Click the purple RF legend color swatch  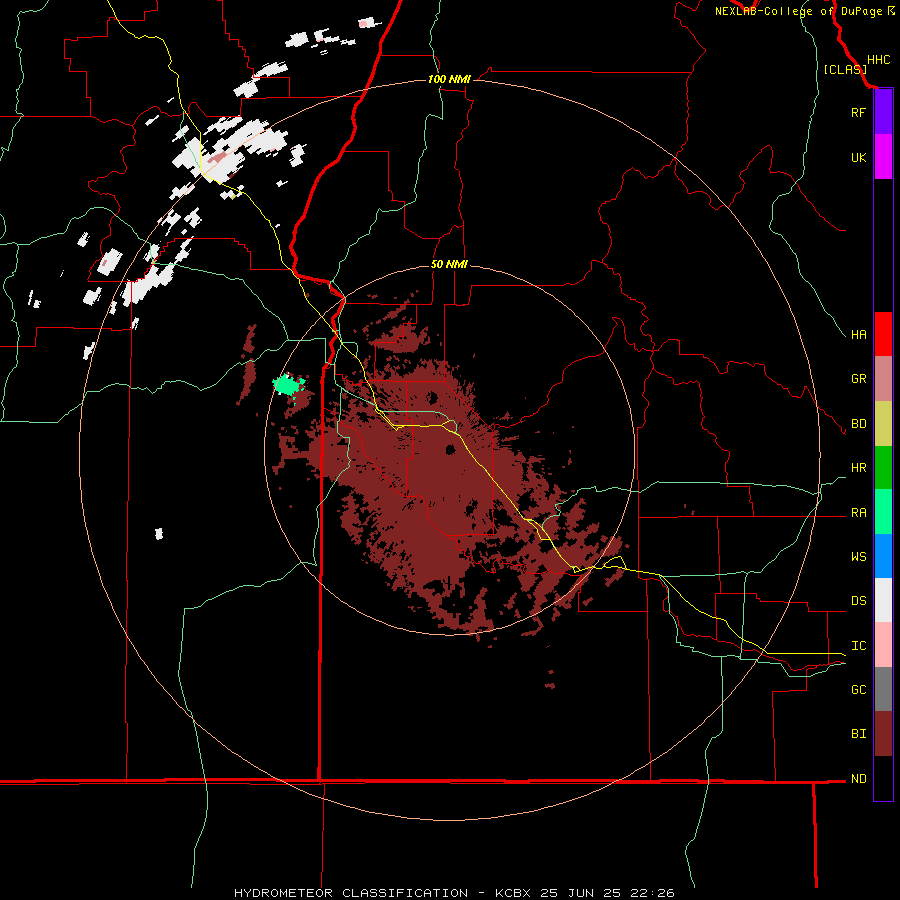pyautogui.click(x=883, y=112)
